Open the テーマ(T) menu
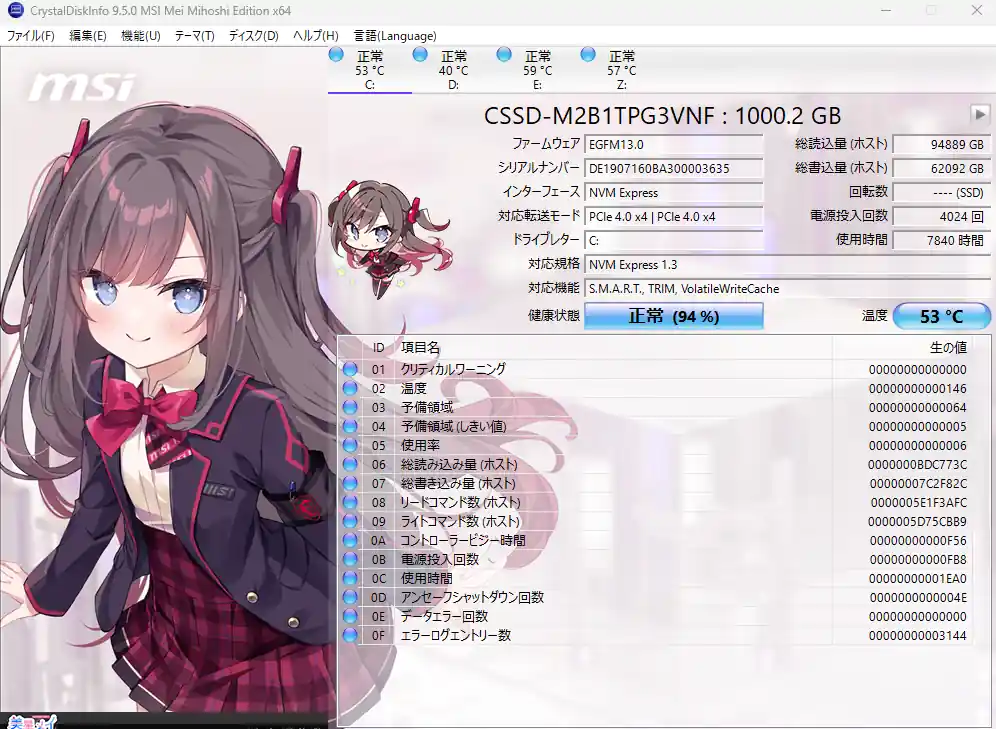996x729 pixels. pos(194,36)
